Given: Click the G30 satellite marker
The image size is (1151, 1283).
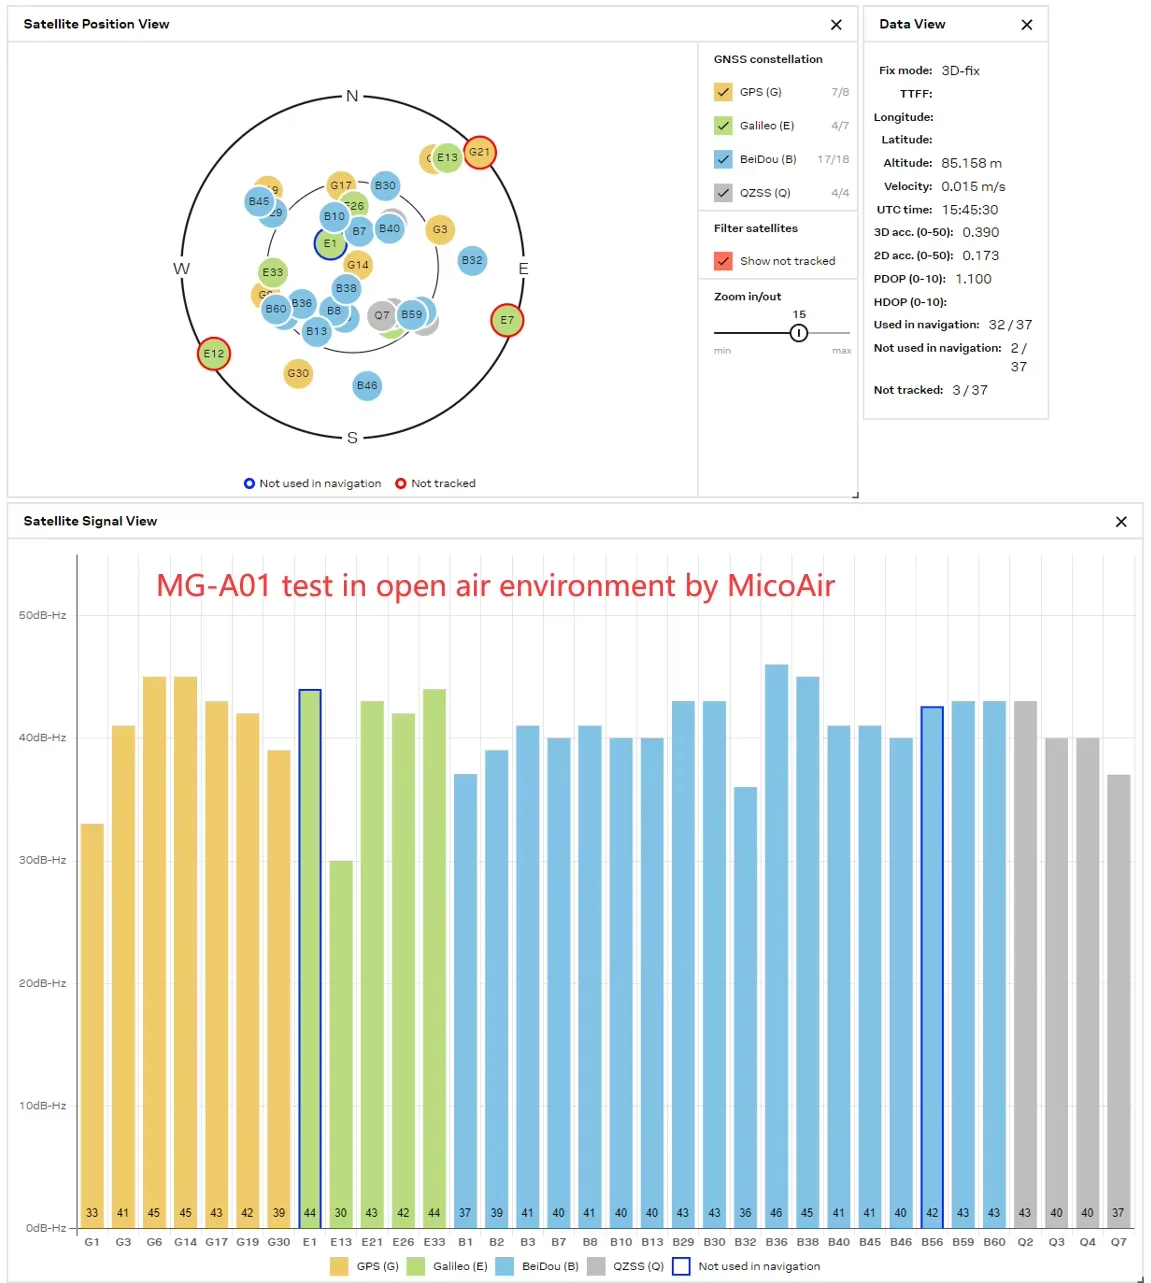Looking at the screenshot, I should [298, 374].
